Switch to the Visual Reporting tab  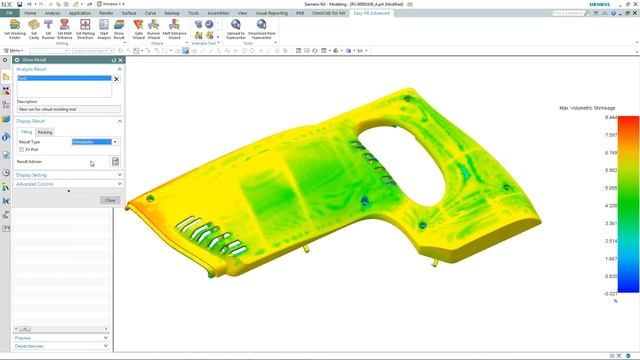pos(271,13)
